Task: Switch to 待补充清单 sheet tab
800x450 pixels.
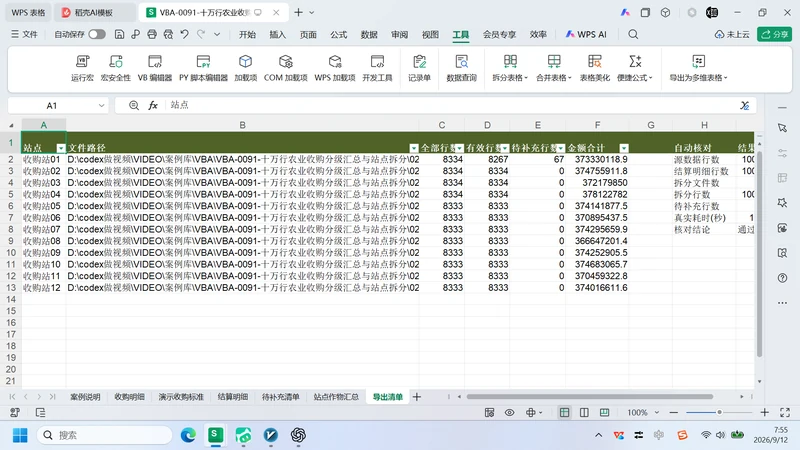Action: click(280, 396)
